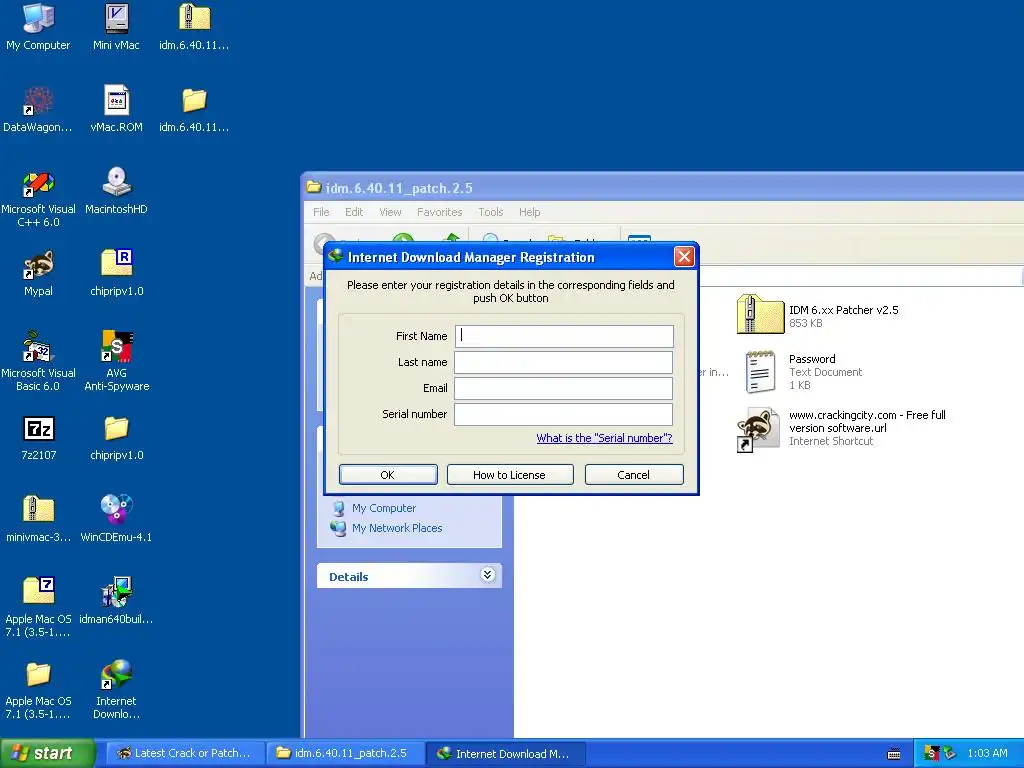Click the explorer address bar
The width and height of the screenshot is (1024, 768).
click(x=859, y=276)
